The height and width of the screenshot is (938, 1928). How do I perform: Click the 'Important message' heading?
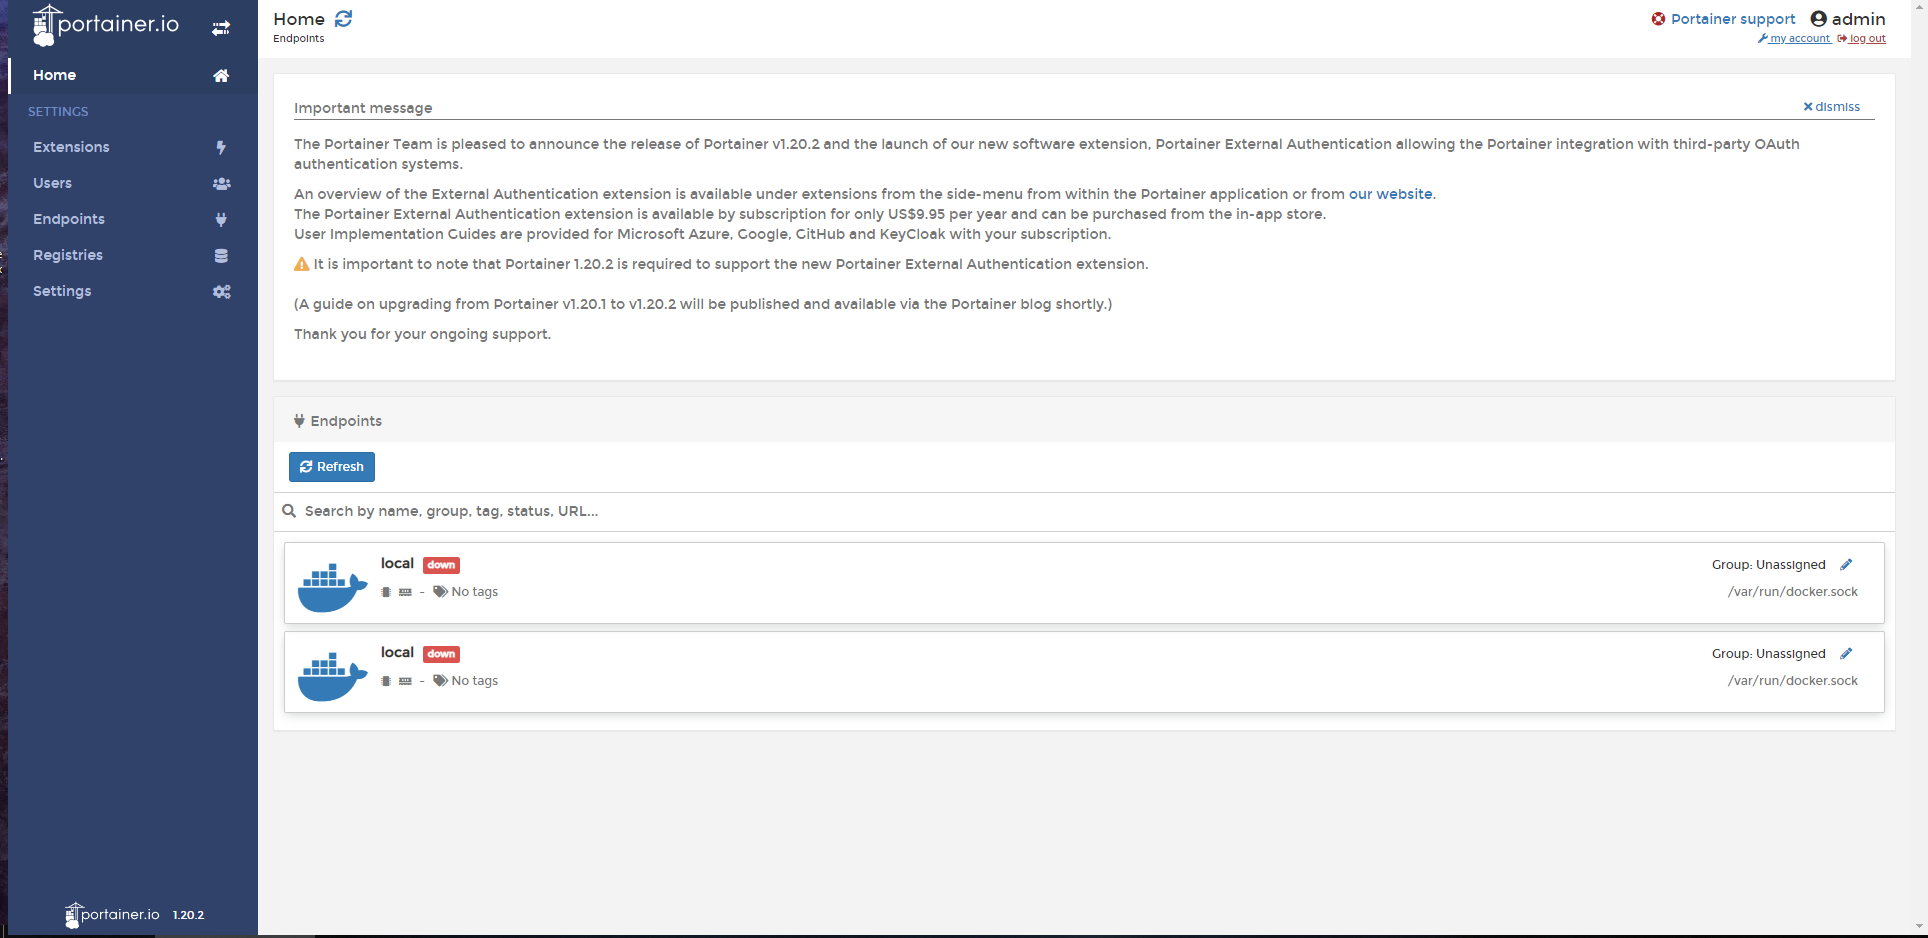tap(363, 108)
